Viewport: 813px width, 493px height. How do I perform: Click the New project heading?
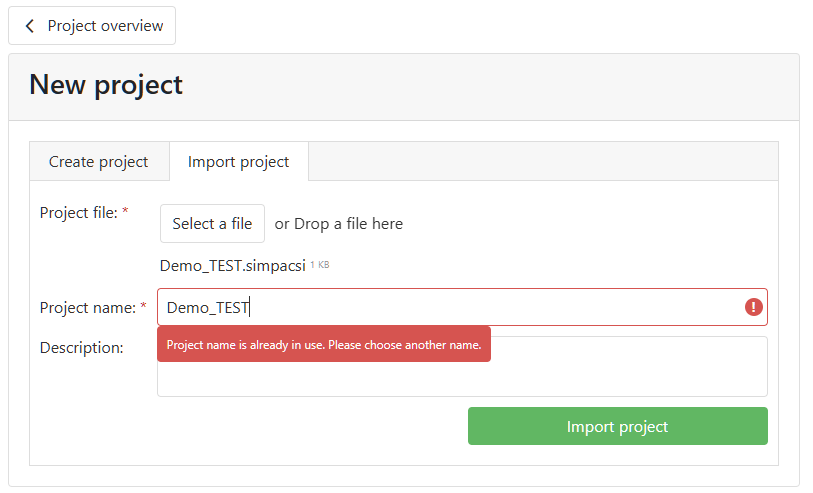pos(106,85)
